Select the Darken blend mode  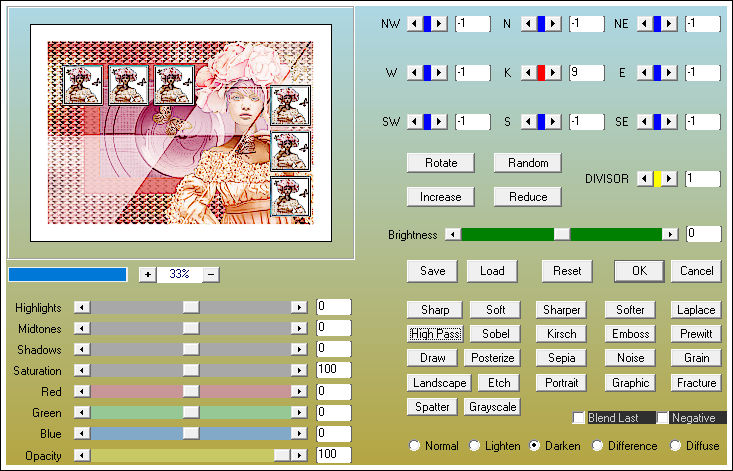(534, 446)
